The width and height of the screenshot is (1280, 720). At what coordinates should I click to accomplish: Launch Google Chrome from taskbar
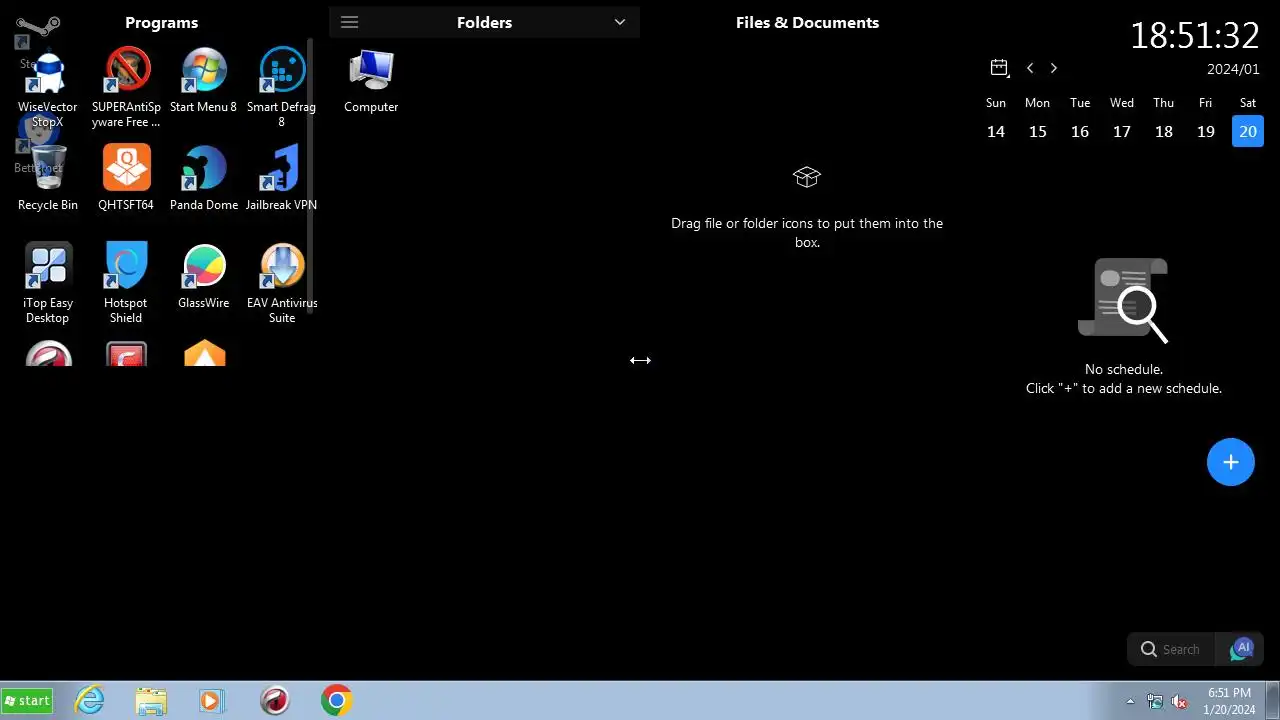pos(336,701)
